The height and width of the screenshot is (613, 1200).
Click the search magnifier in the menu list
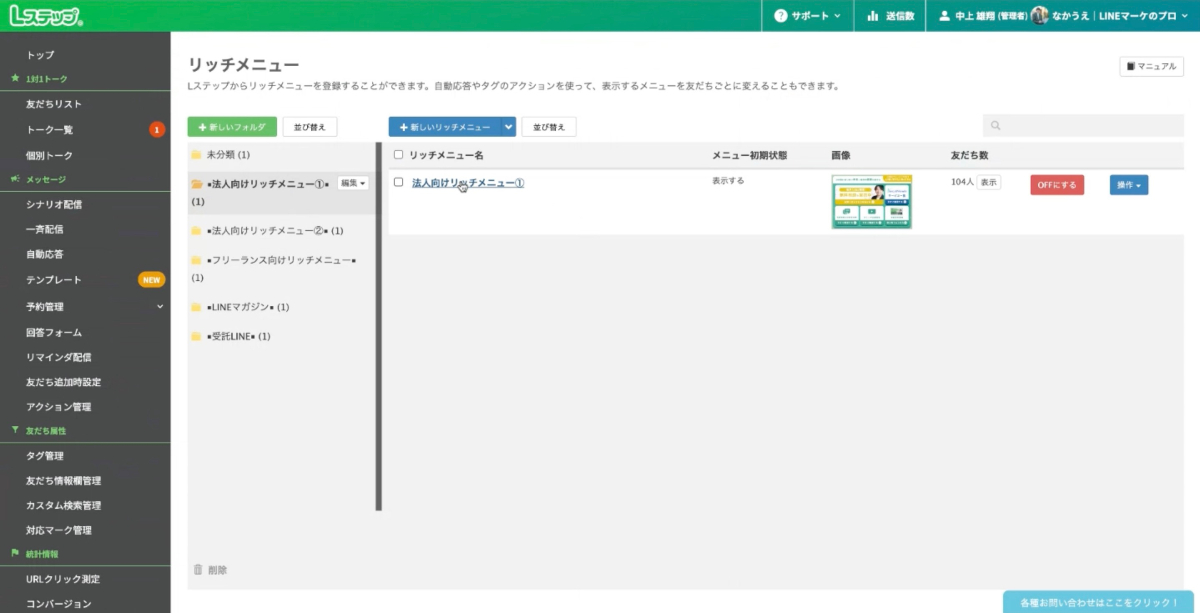[x=994, y=125]
